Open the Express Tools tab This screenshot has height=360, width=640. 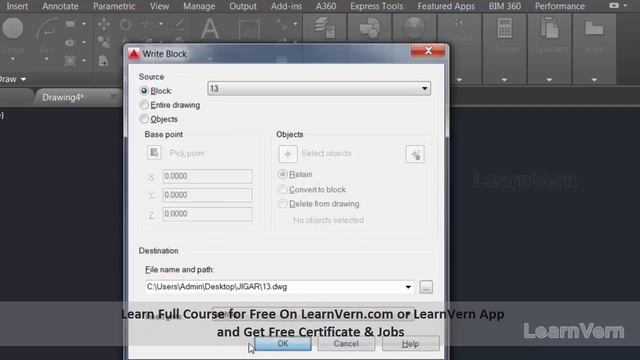pyautogui.click(x=376, y=6)
